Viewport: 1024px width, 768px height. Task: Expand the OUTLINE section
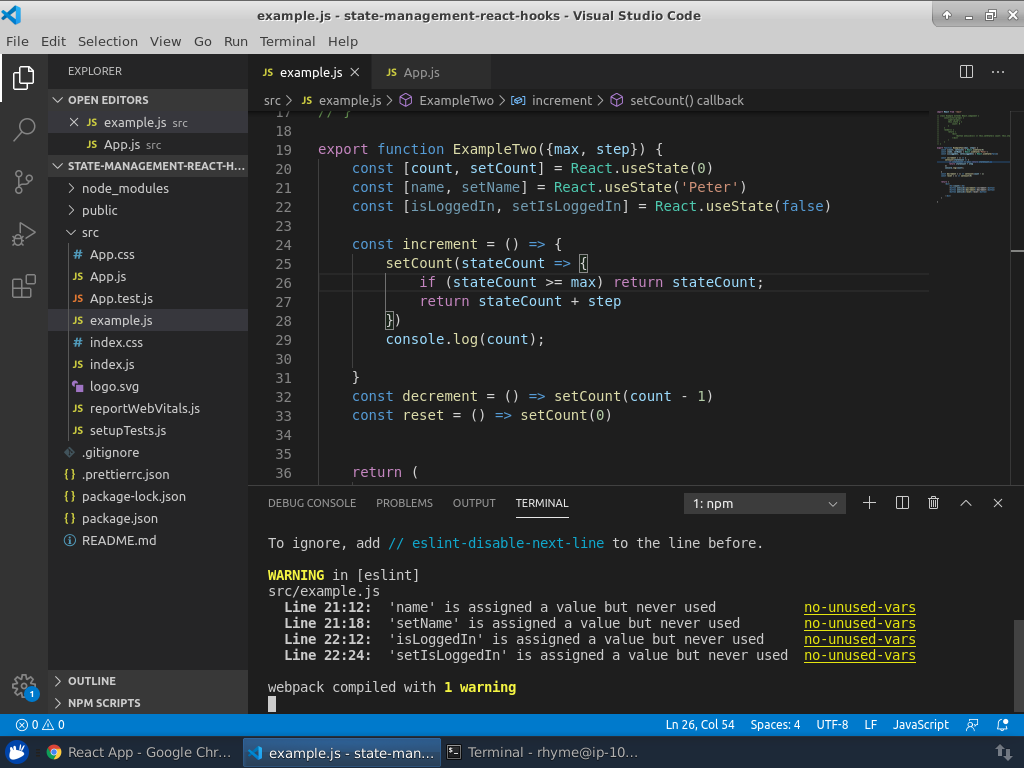click(92, 681)
